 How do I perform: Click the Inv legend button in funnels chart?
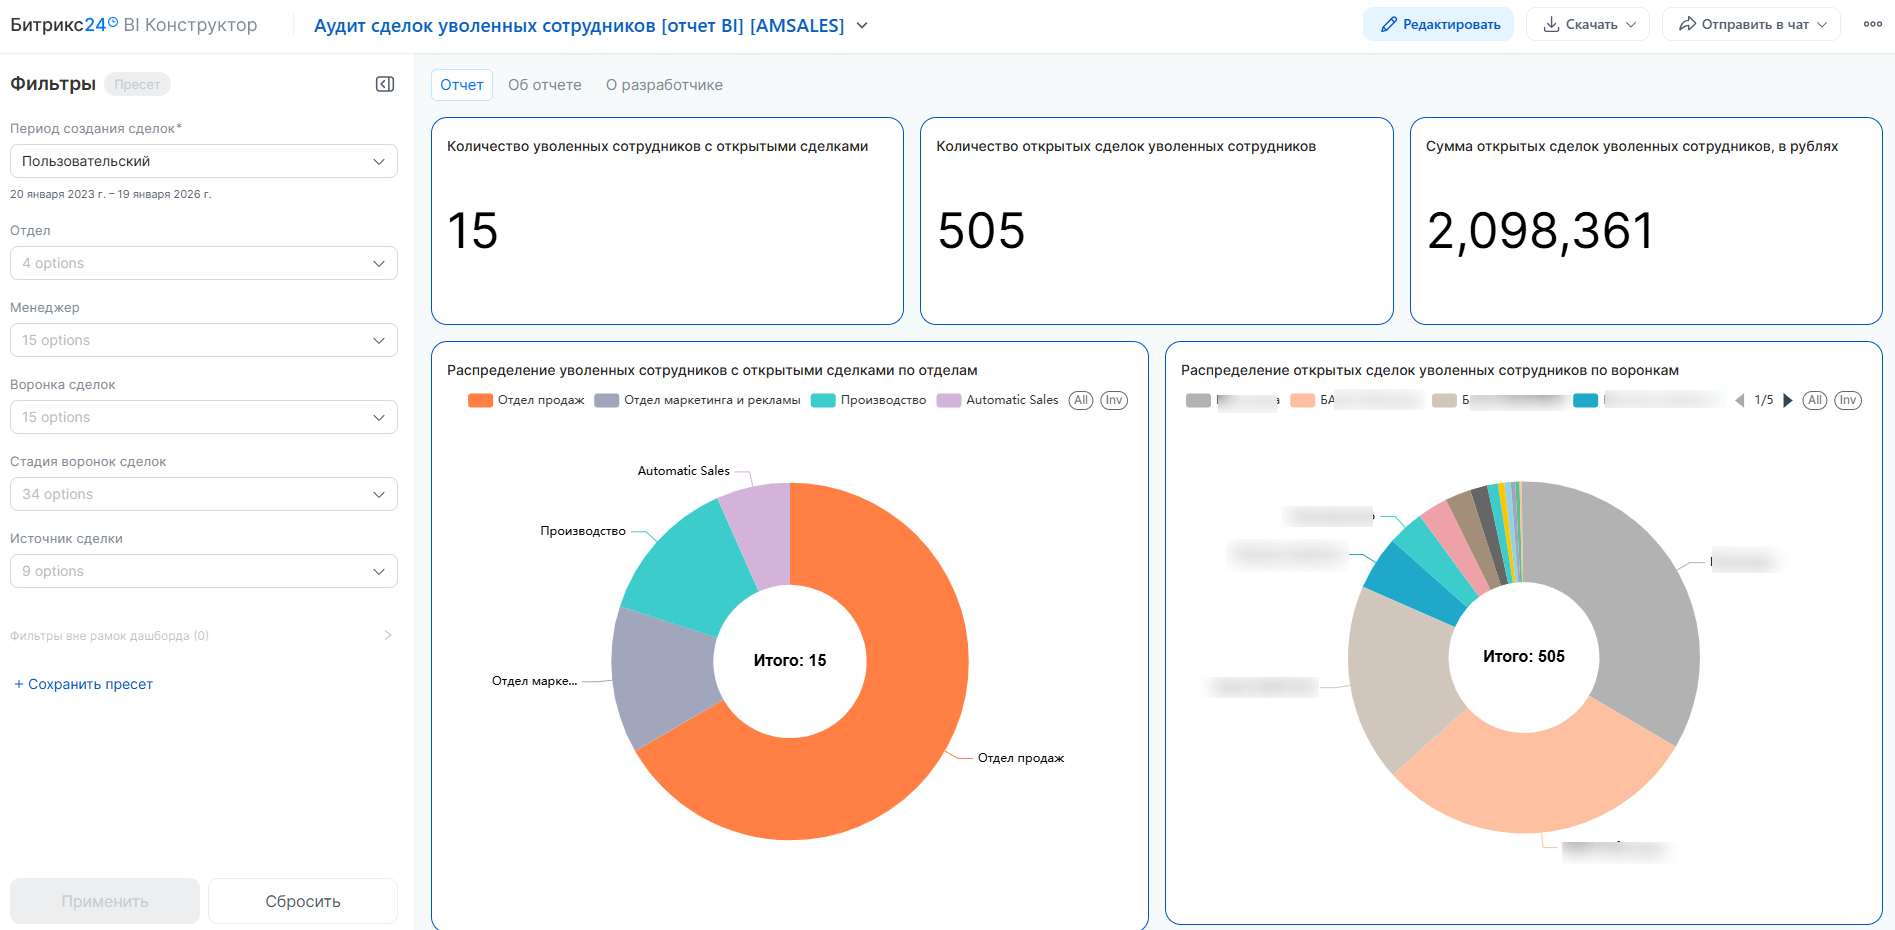[1848, 400]
